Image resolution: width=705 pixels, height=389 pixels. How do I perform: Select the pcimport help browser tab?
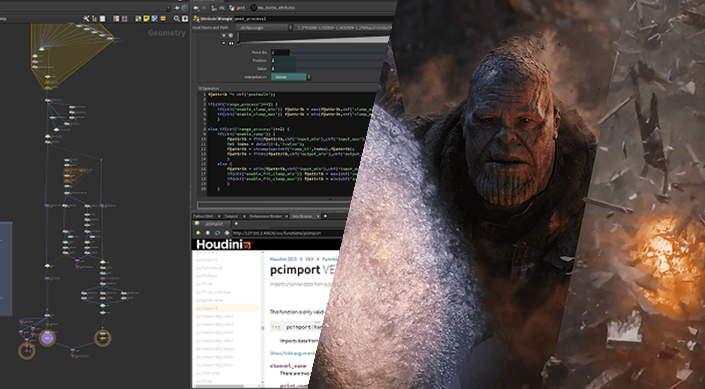point(212,224)
